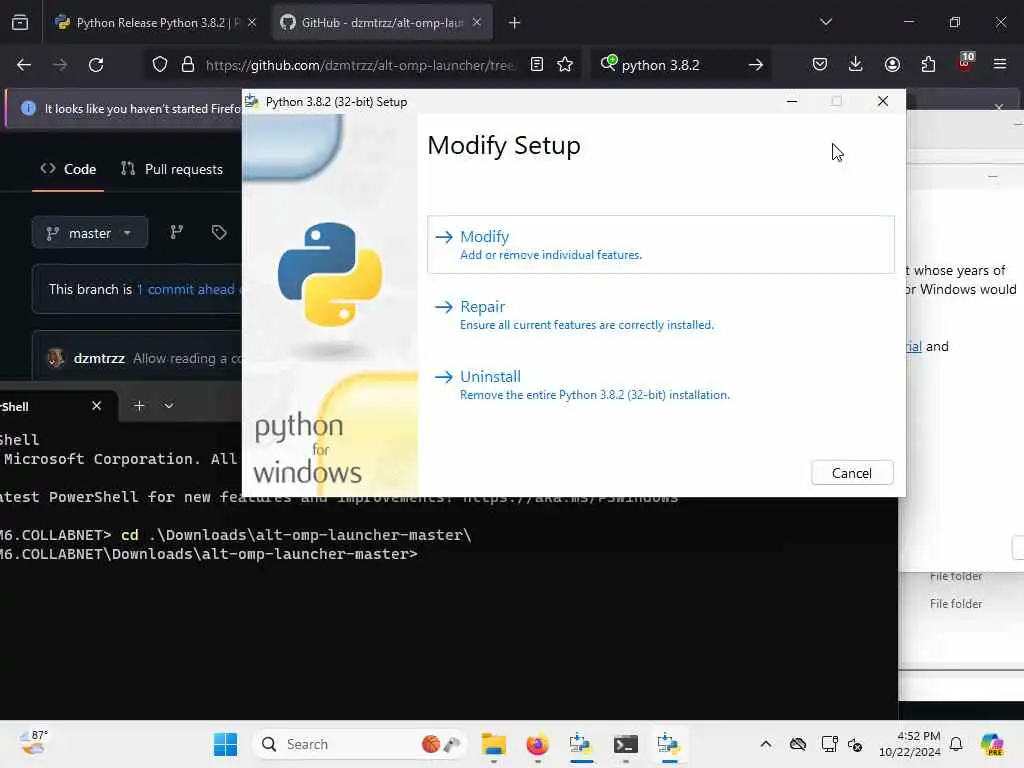Screen dimensions: 1024x768
Task: Open tracking protection shield info
Action: pos(160,65)
